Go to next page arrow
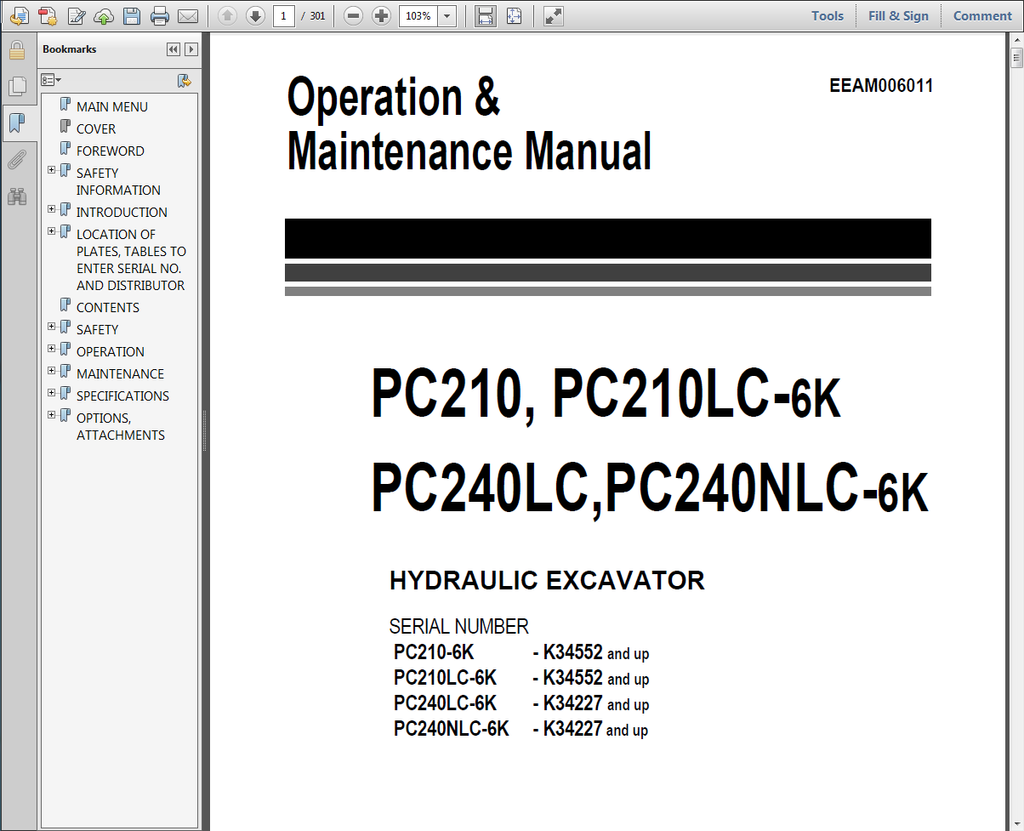This screenshot has height=831, width=1024. pyautogui.click(x=255, y=16)
